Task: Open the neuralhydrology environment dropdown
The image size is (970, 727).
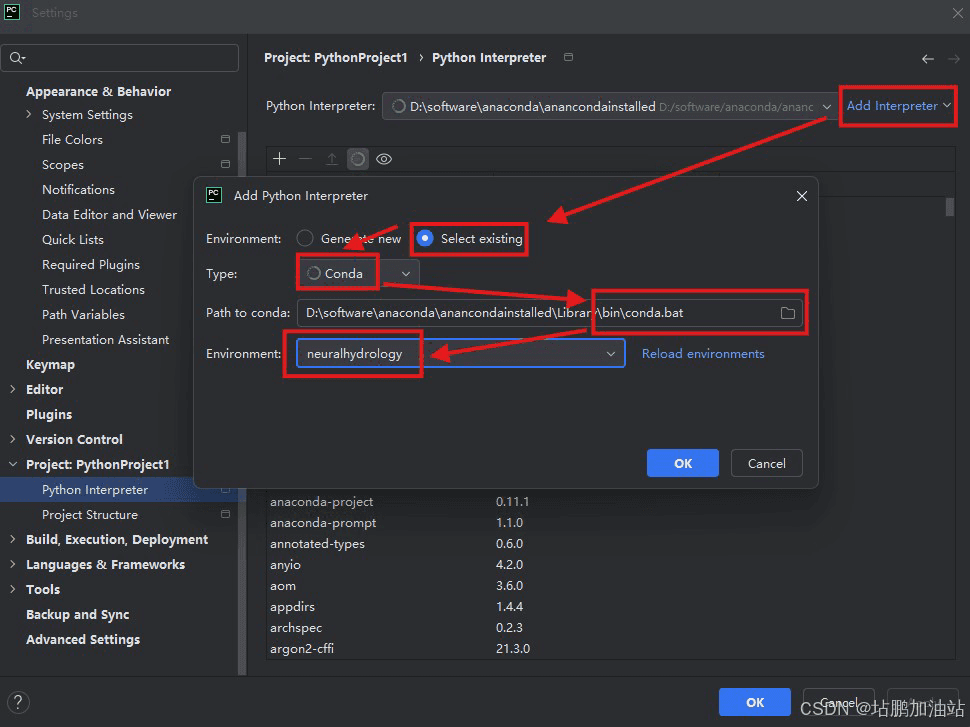Action: click(460, 354)
